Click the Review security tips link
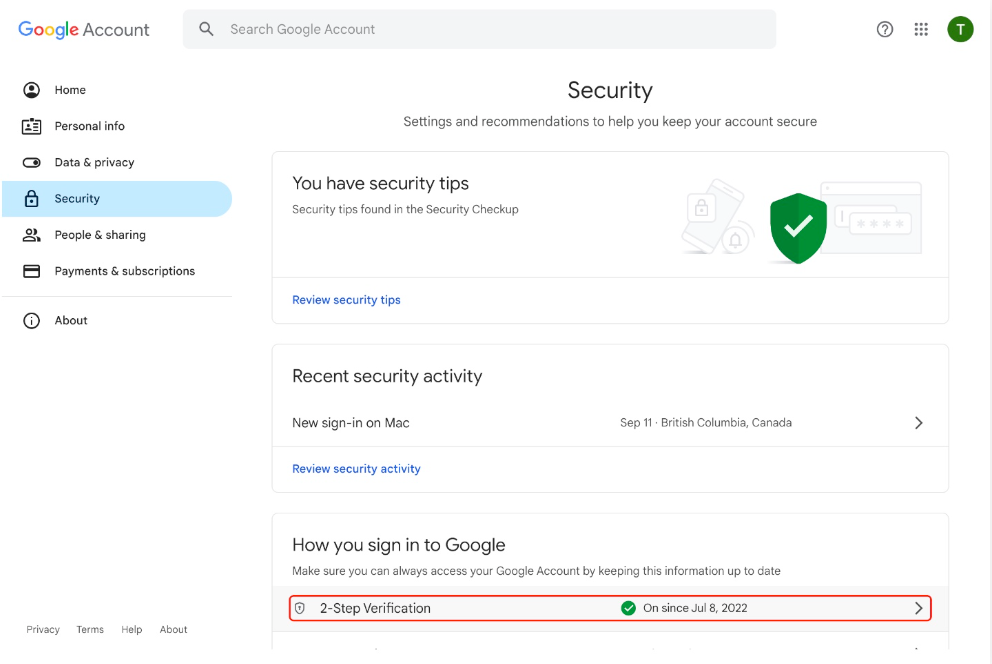 [346, 300]
